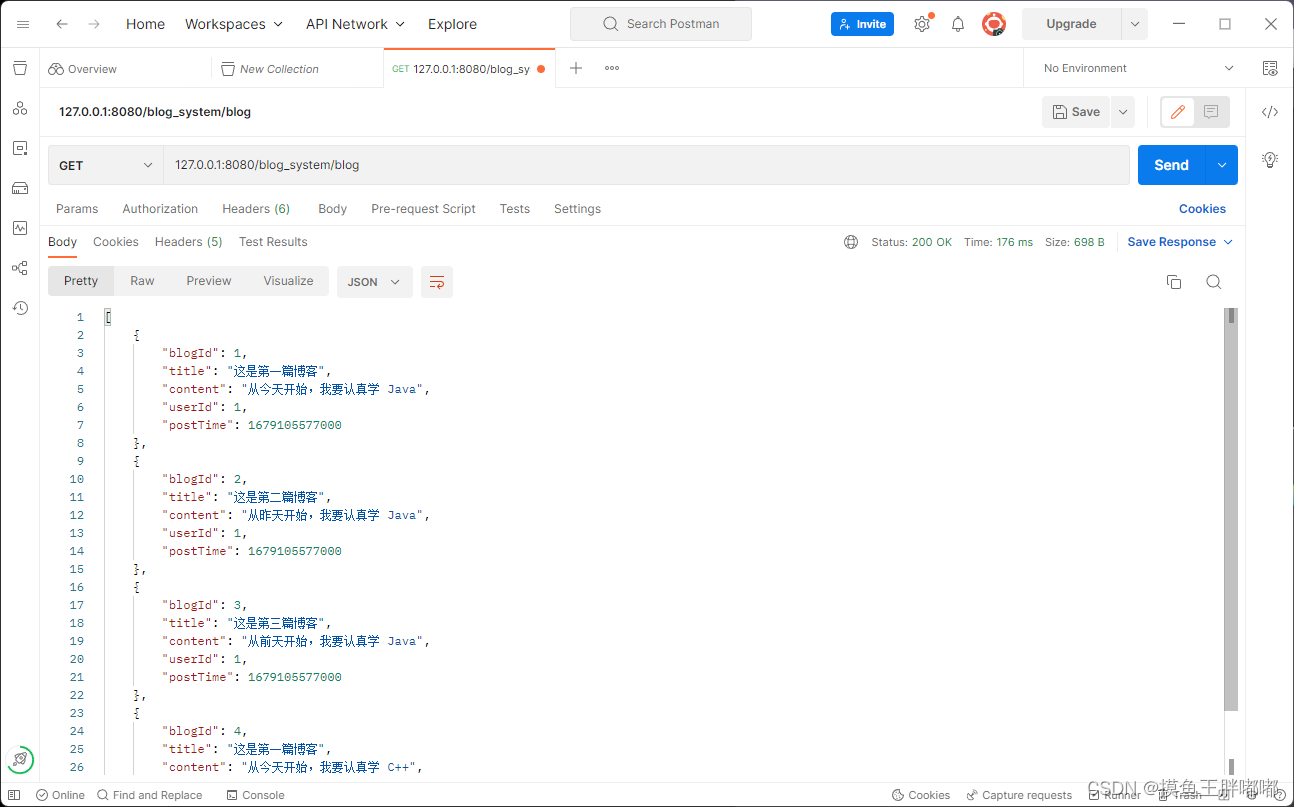Switch to comments mode
This screenshot has width=1294, height=807.
click(x=1211, y=112)
